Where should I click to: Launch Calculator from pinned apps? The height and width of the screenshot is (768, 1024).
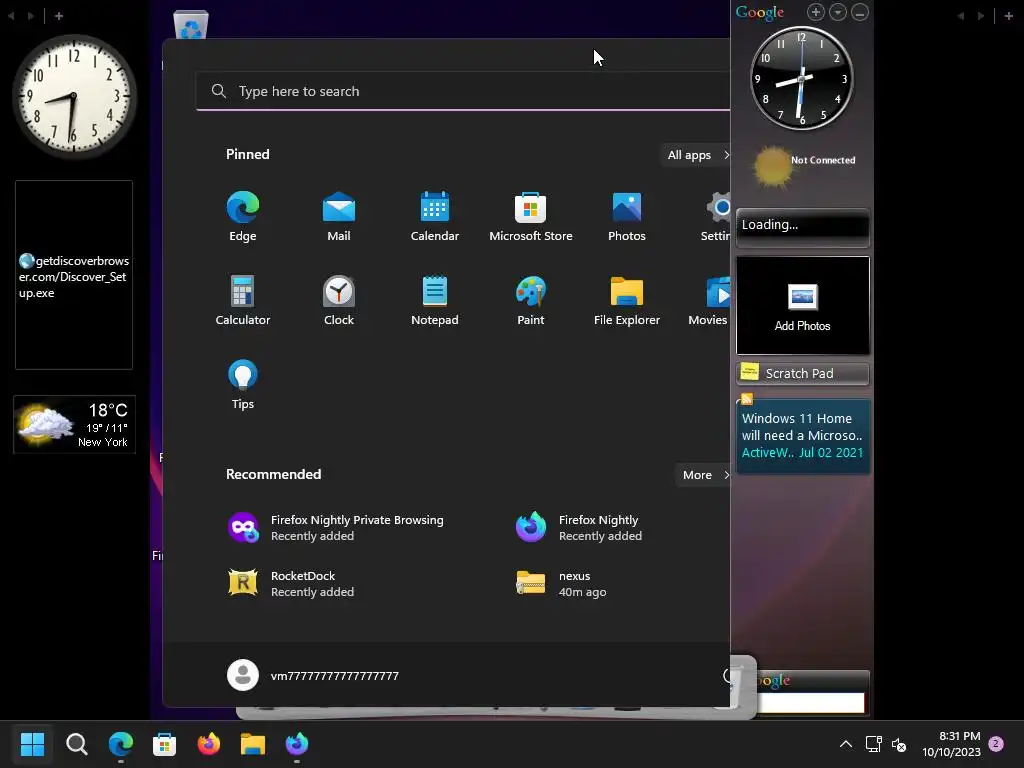click(243, 300)
